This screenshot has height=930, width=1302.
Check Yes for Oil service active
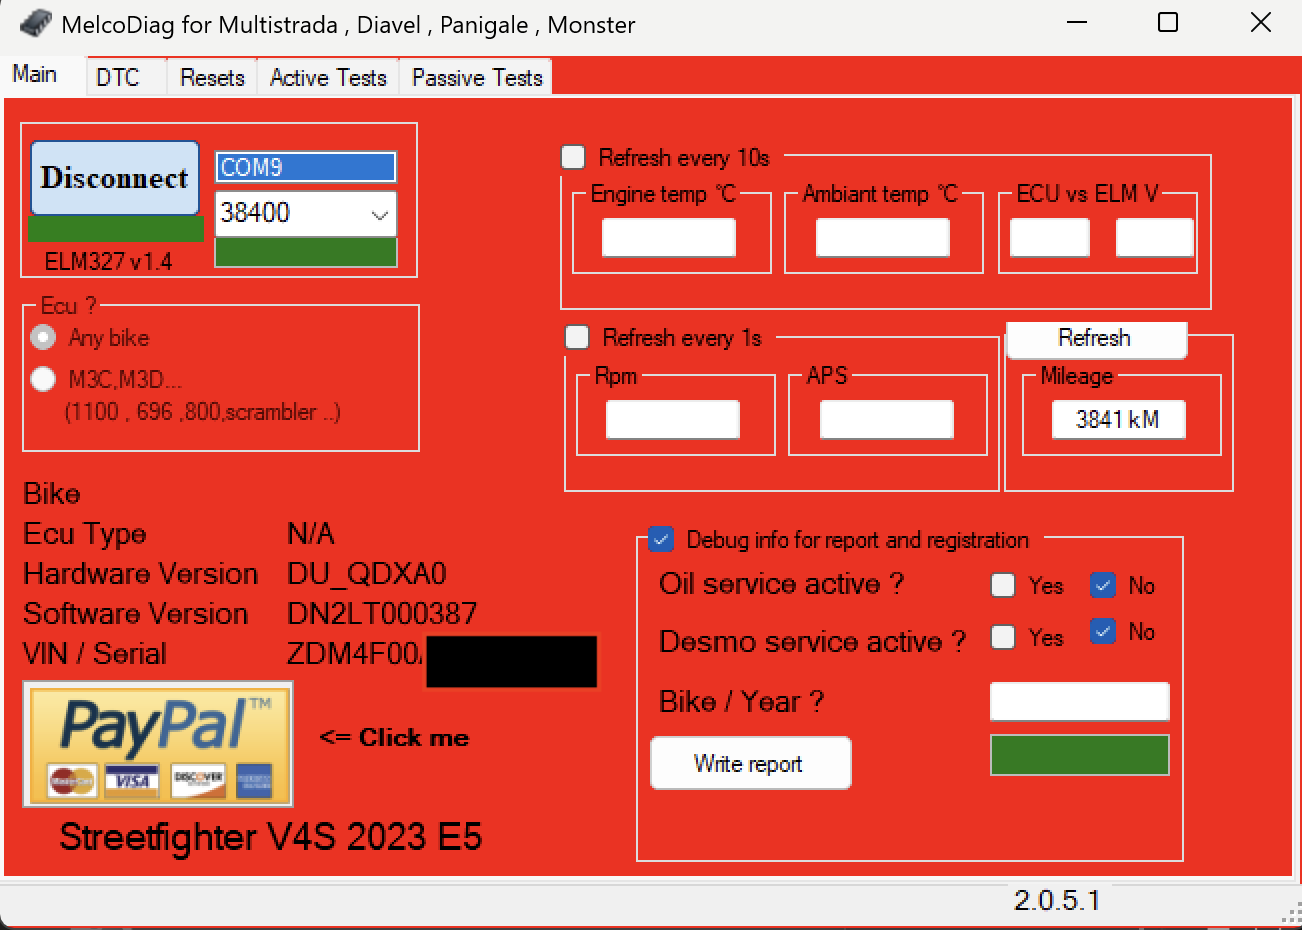pyautogui.click(x=1003, y=585)
